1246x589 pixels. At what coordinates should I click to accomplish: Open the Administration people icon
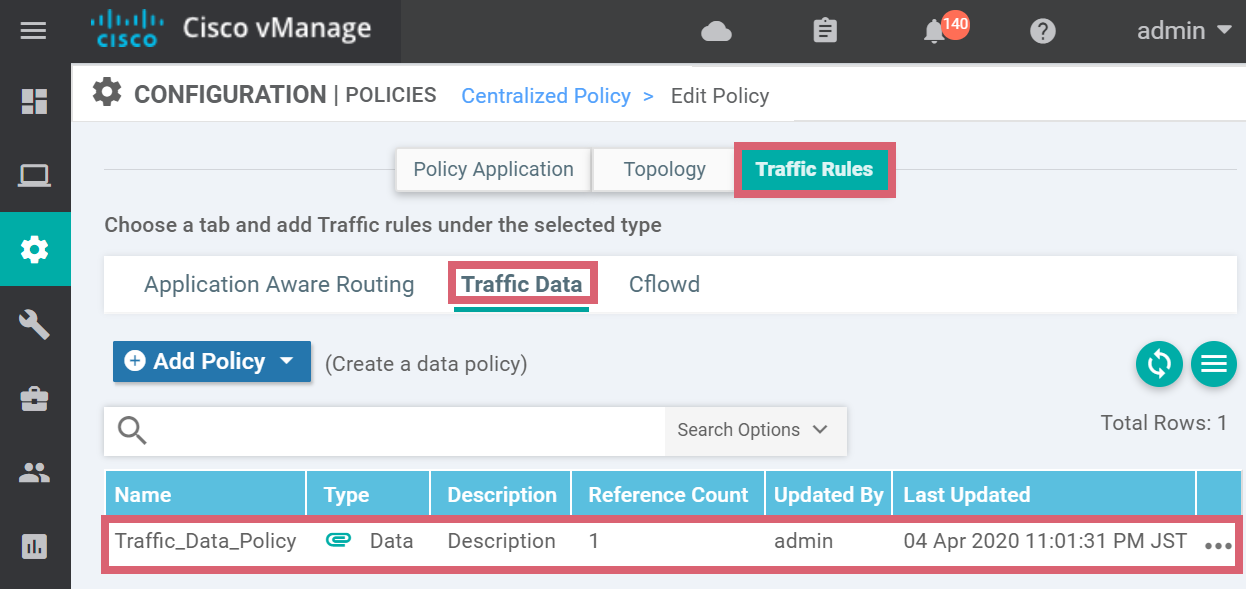[x=35, y=473]
